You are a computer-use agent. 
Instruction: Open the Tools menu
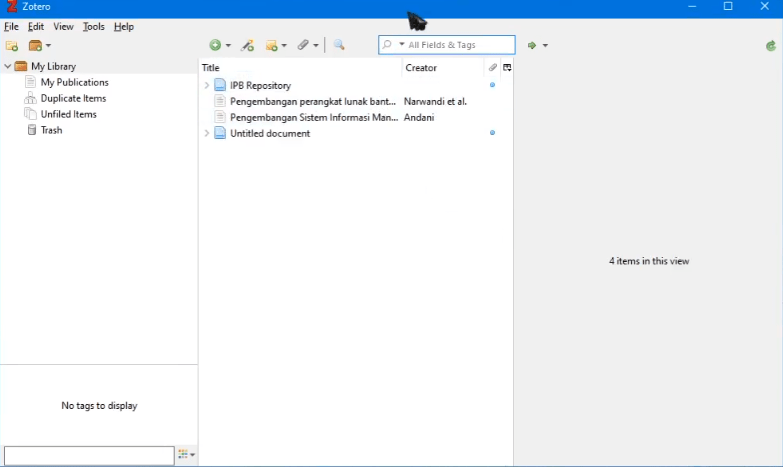[x=93, y=27]
